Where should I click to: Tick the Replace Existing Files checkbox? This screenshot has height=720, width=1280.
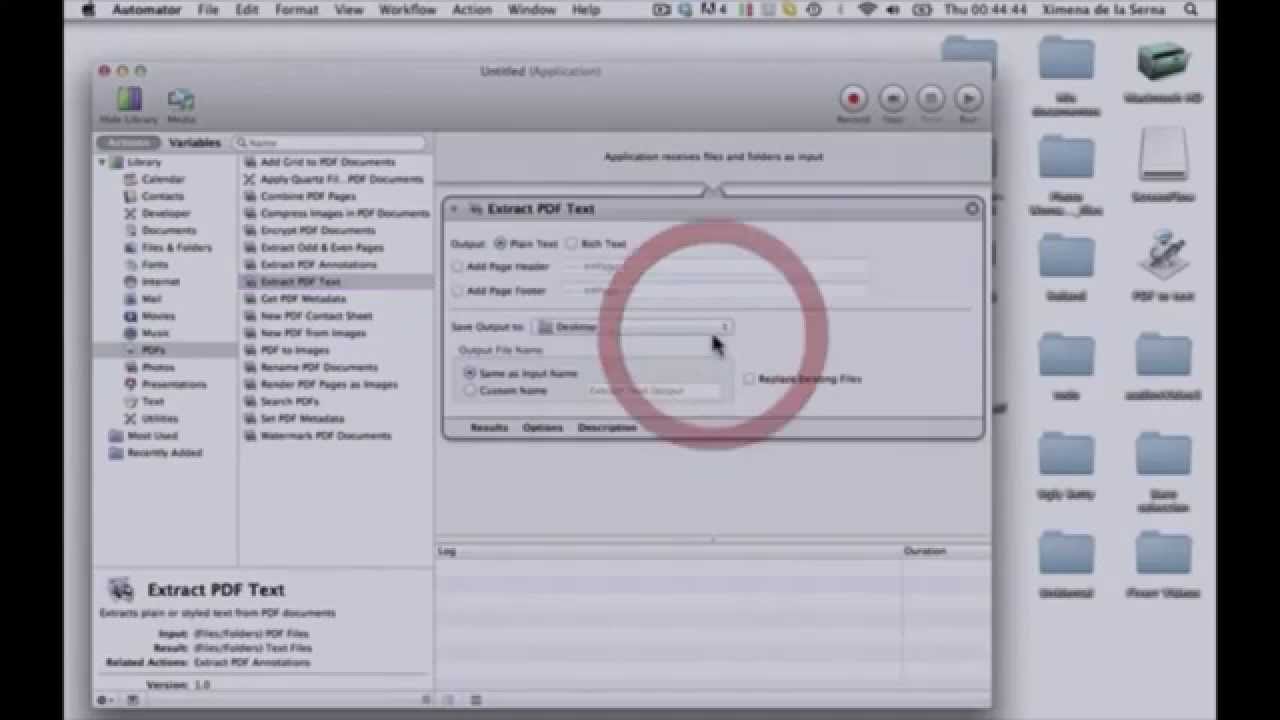tap(749, 379)
